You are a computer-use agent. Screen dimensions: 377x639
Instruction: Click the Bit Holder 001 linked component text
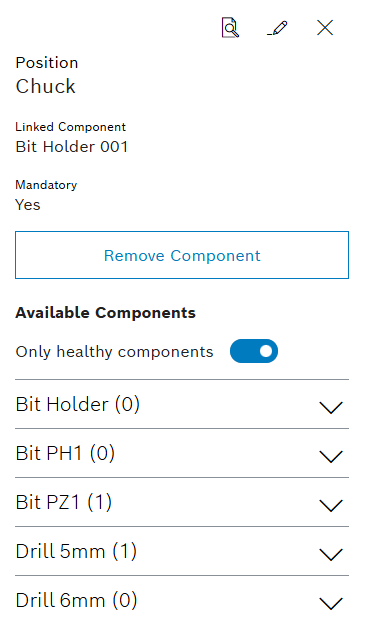point(72,147)
